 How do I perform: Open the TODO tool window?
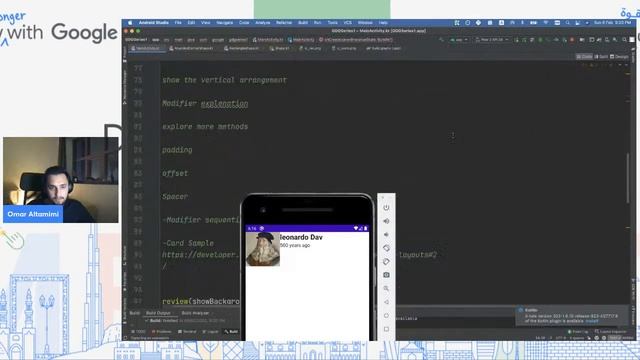(x=138, y=331)
